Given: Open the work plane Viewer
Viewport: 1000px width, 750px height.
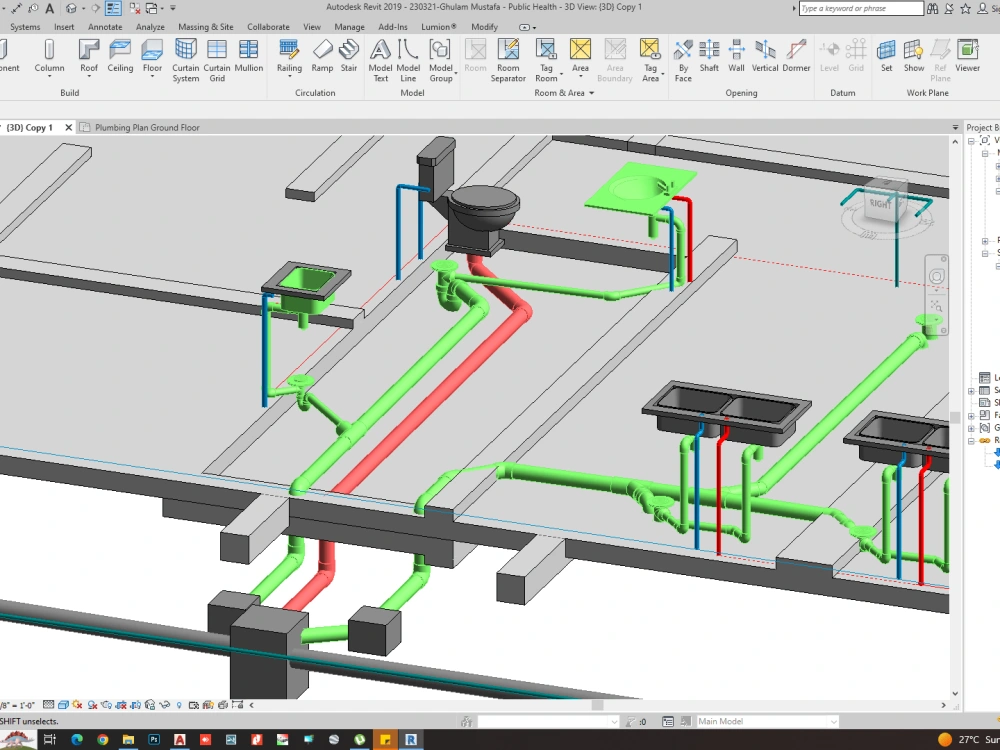Looking at the screenshot, I should click(x=967, y=56).
